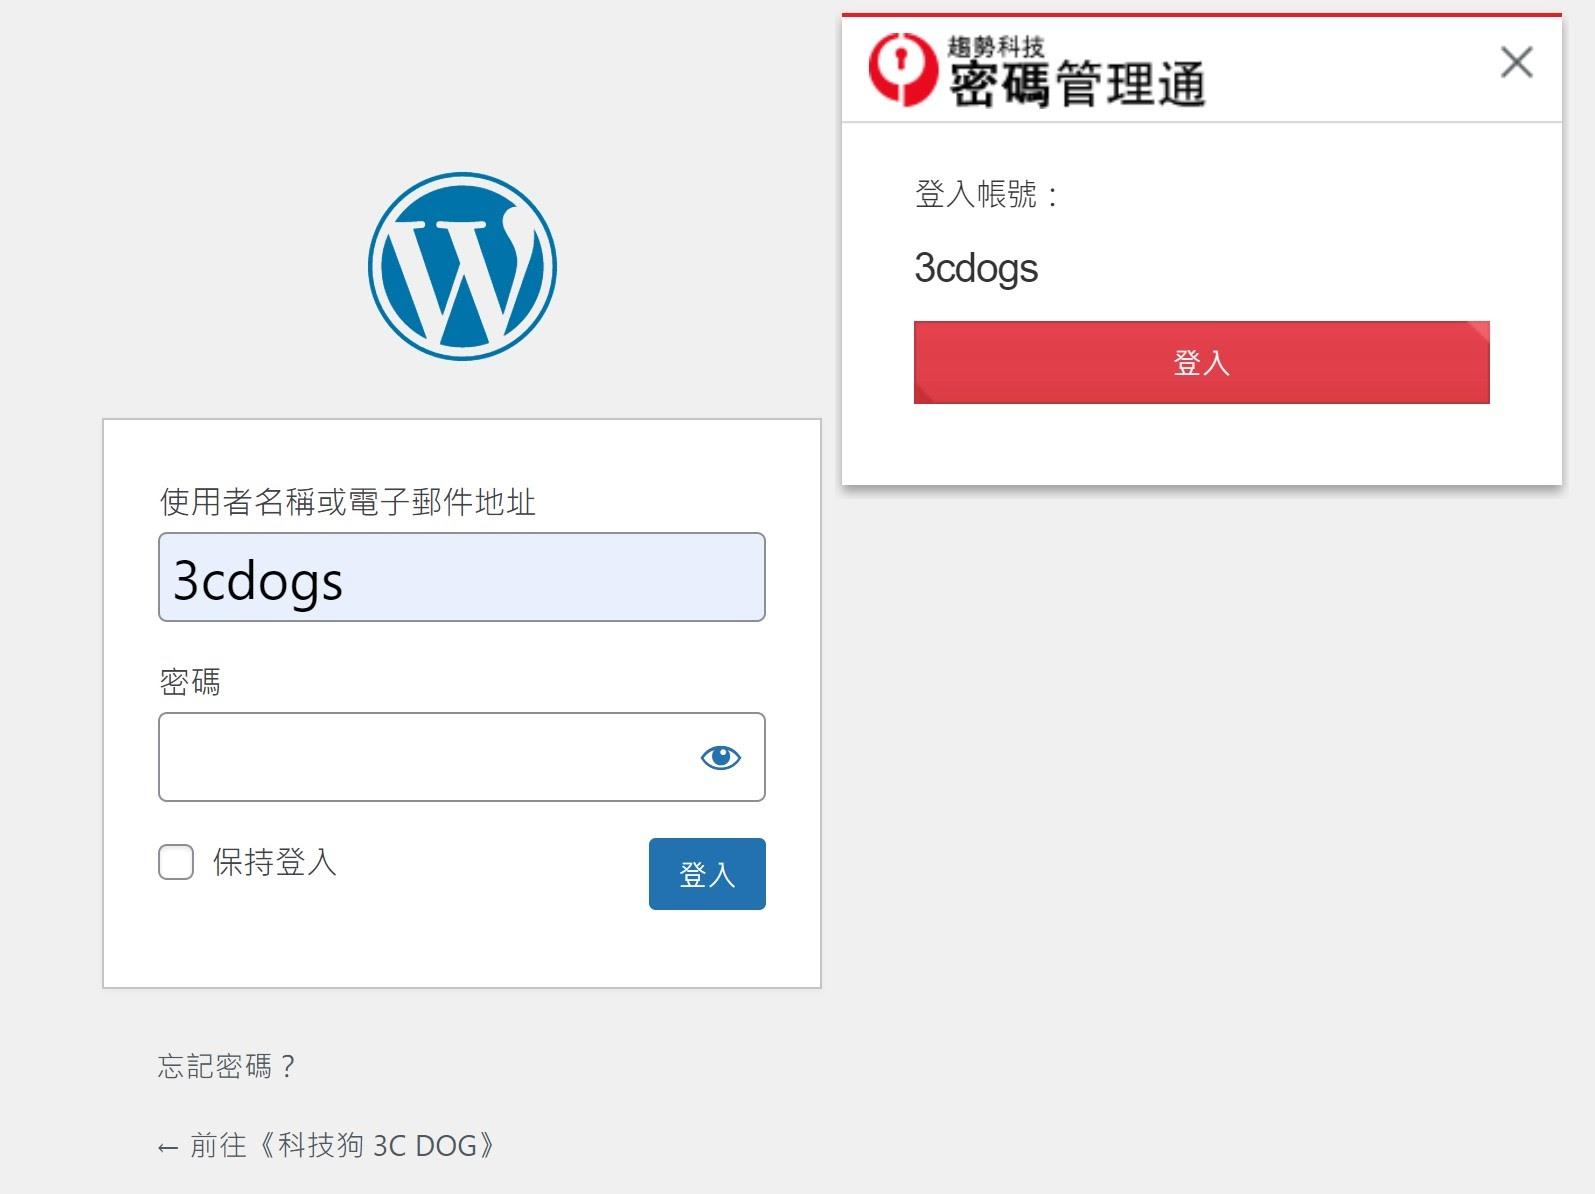1595x1194 pixels.
Task: Click the 使用者名稱或電子郵件地址 label
Action: tap(348, 502)
